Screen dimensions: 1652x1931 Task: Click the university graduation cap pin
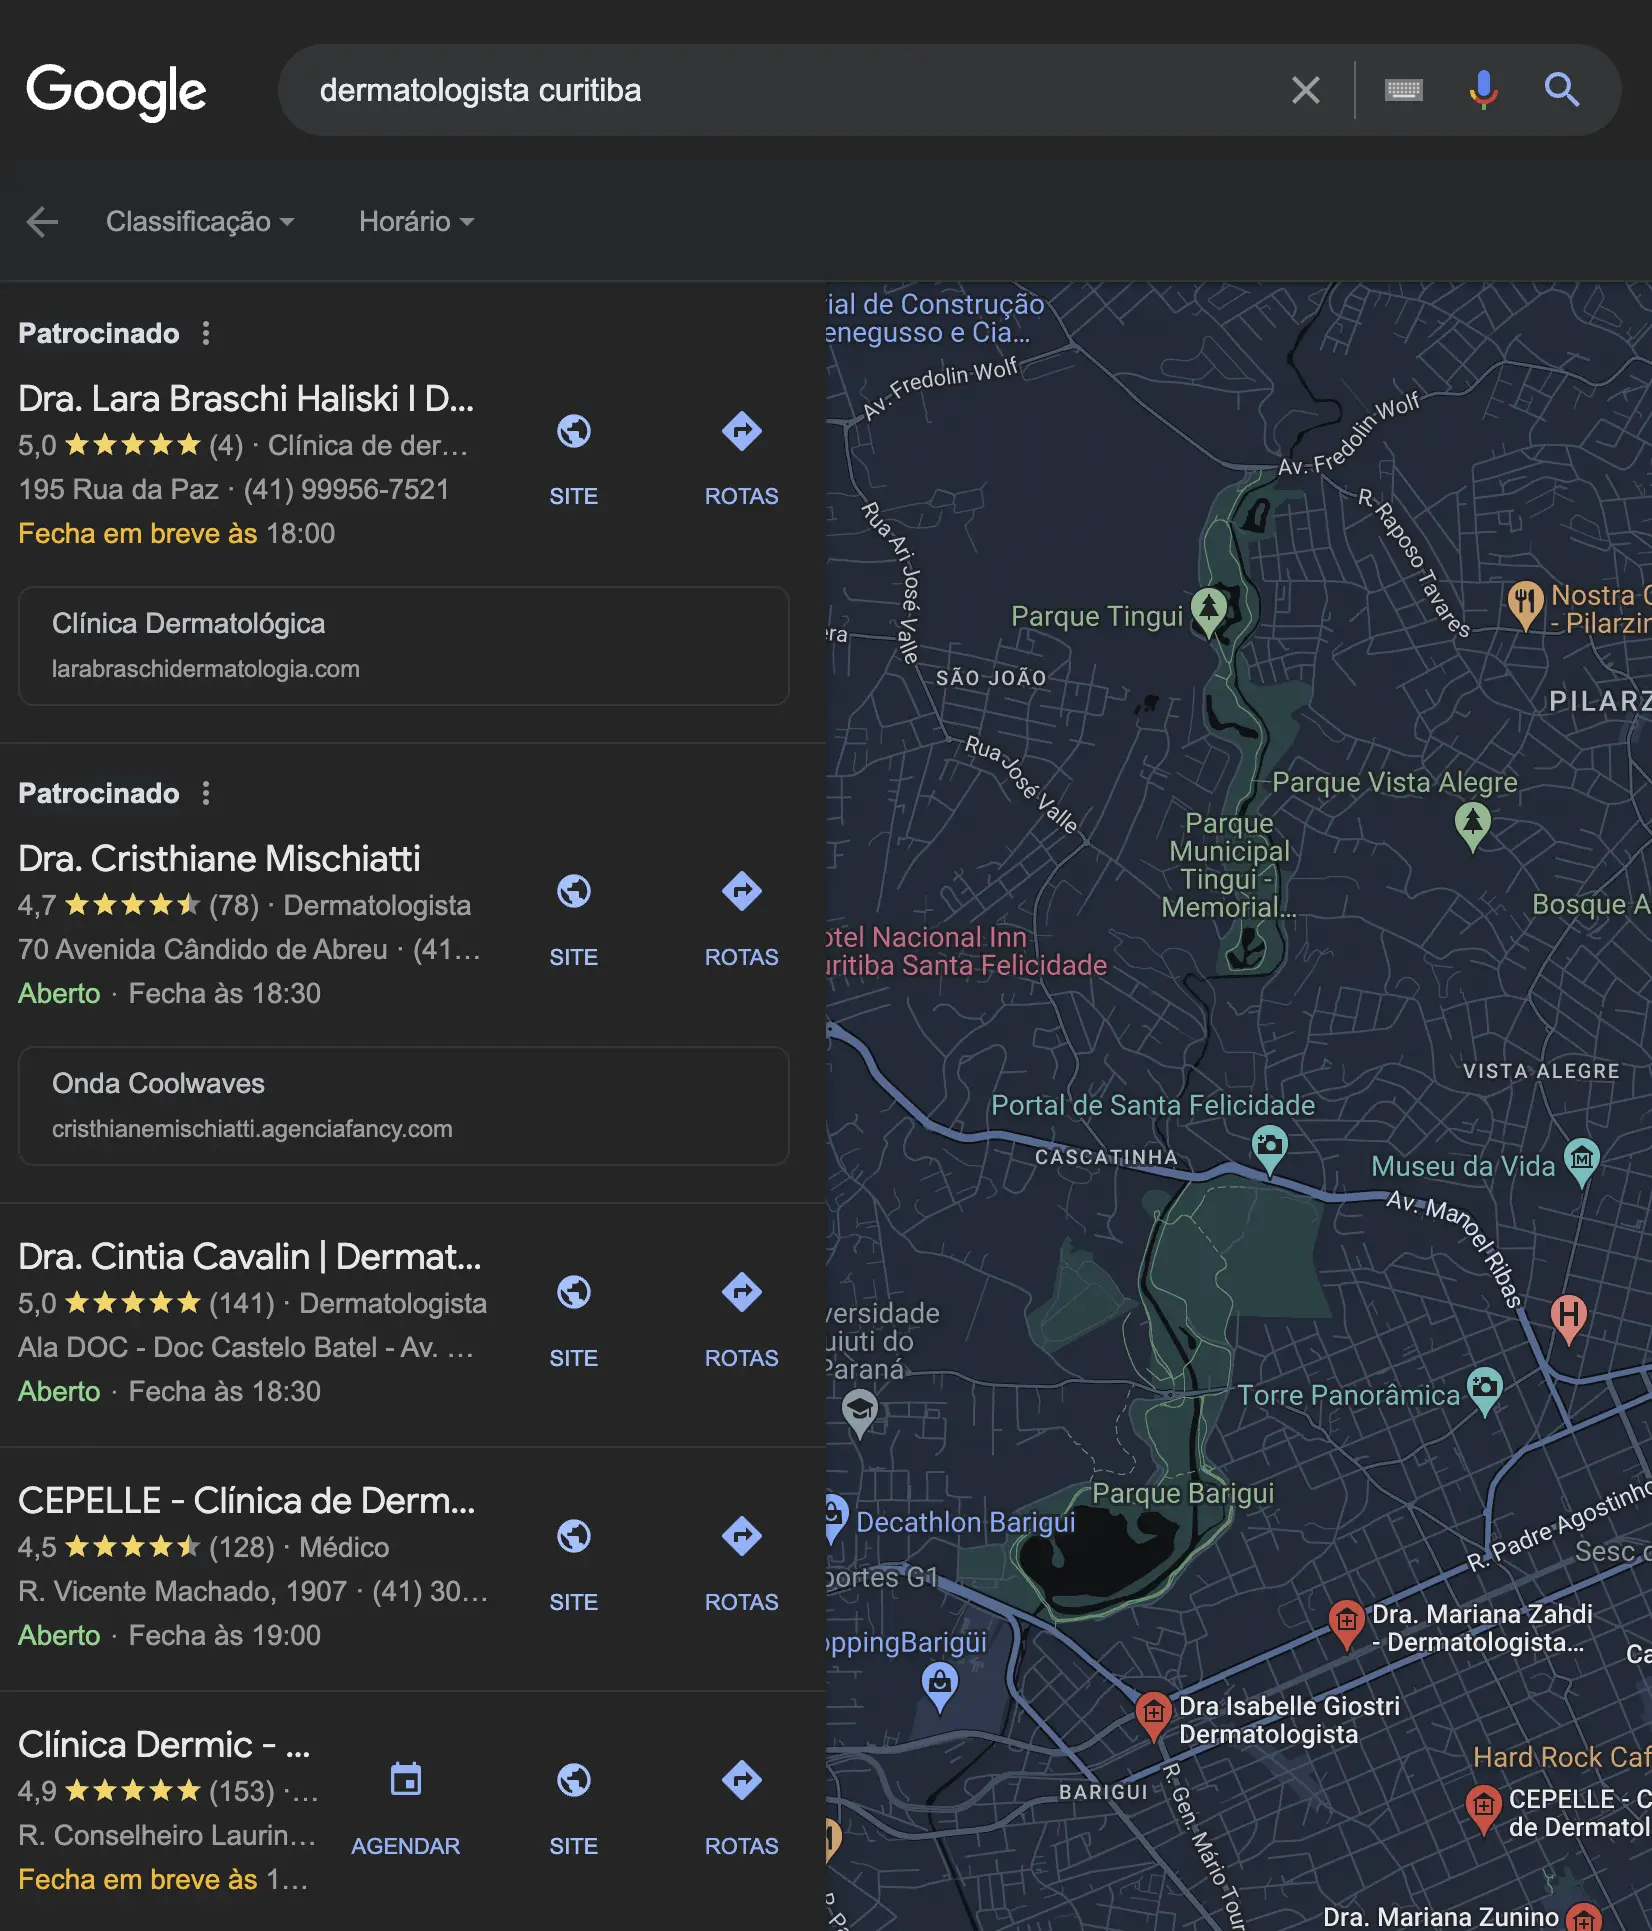pos(859,1413)
